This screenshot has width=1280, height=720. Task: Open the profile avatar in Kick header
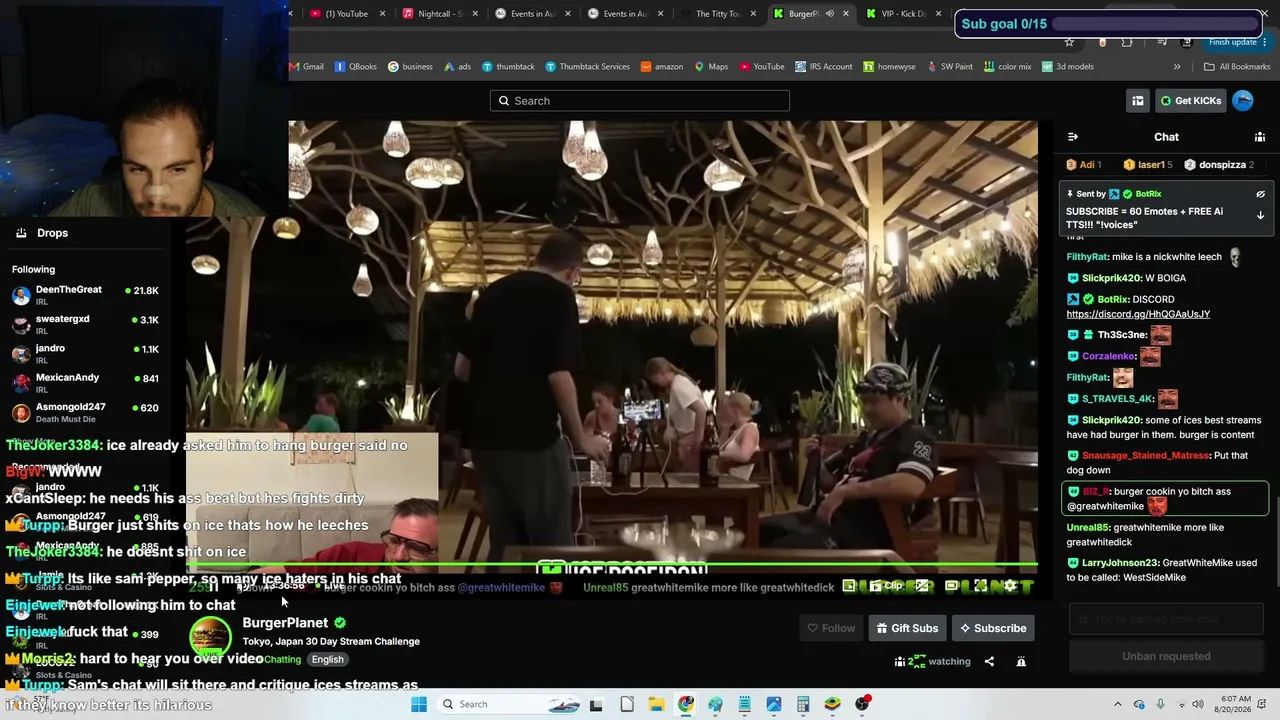(x=1243, y=100)
